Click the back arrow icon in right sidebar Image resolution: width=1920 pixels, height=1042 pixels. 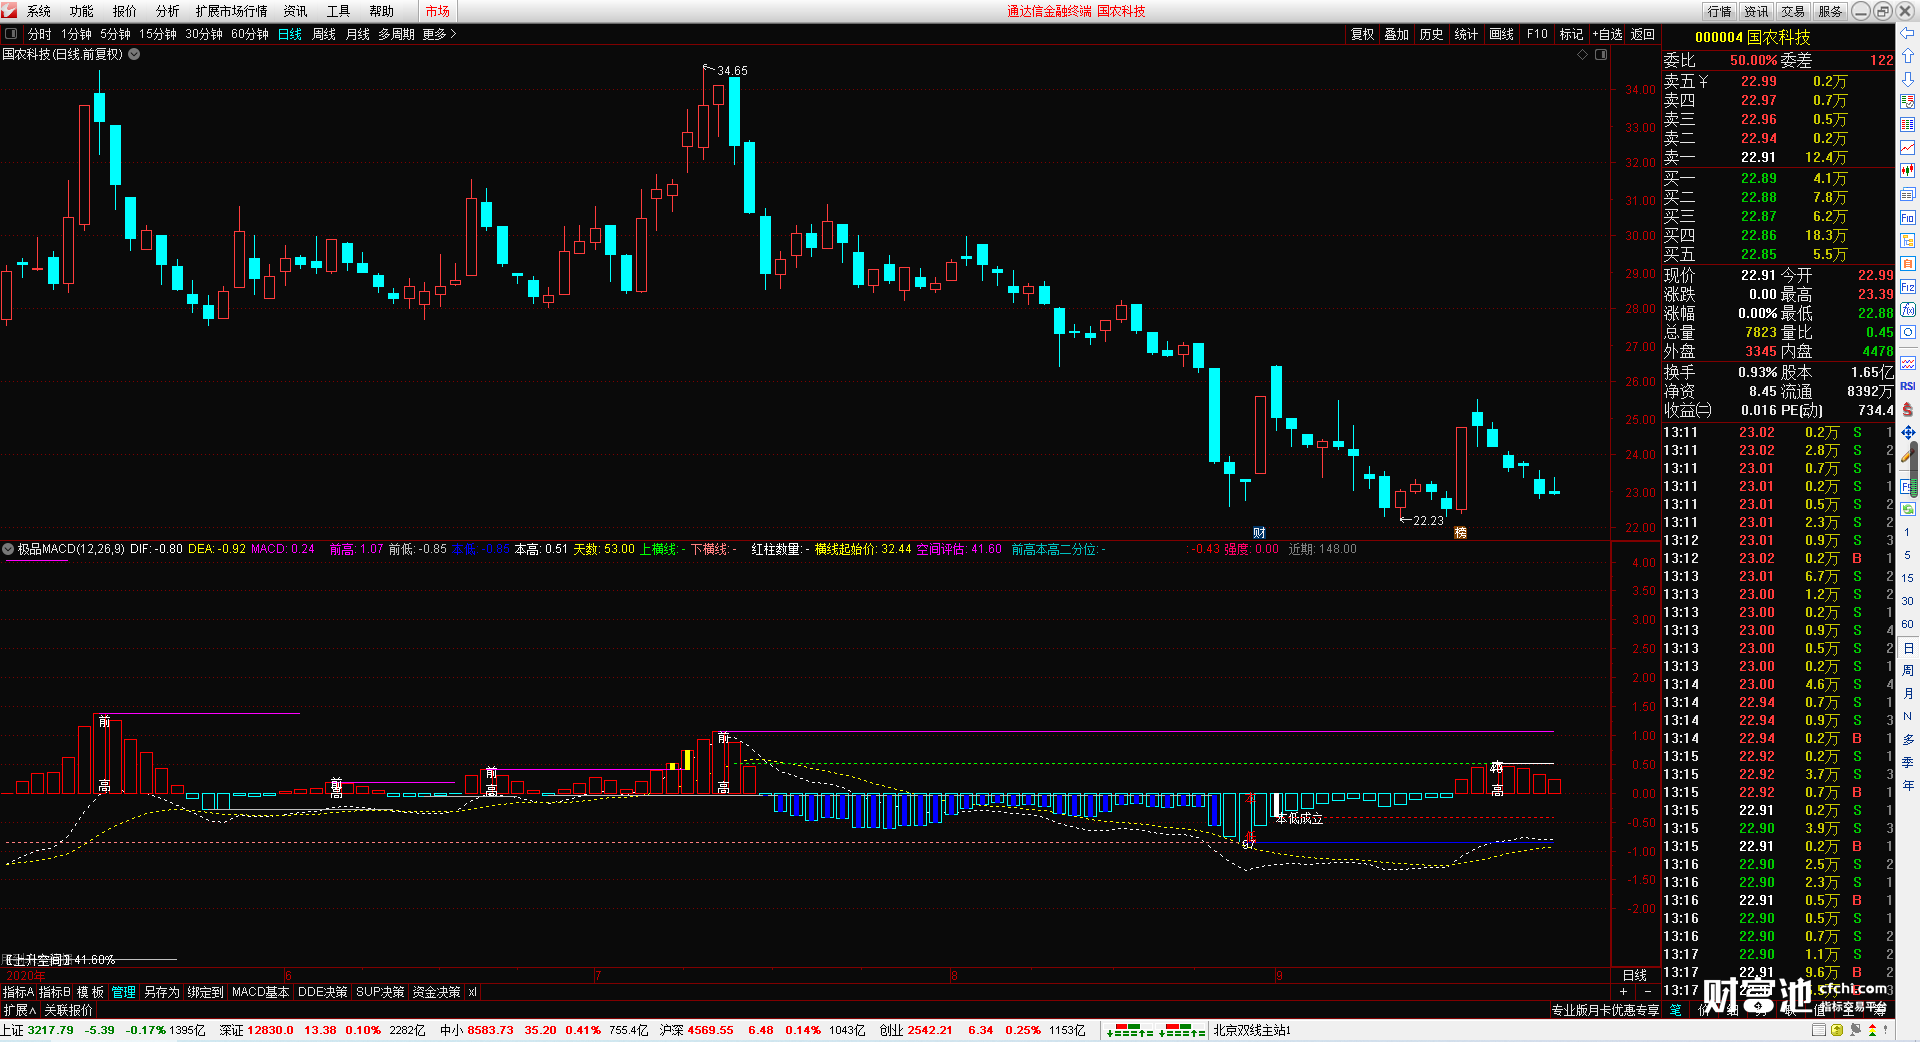[1908, 33]
